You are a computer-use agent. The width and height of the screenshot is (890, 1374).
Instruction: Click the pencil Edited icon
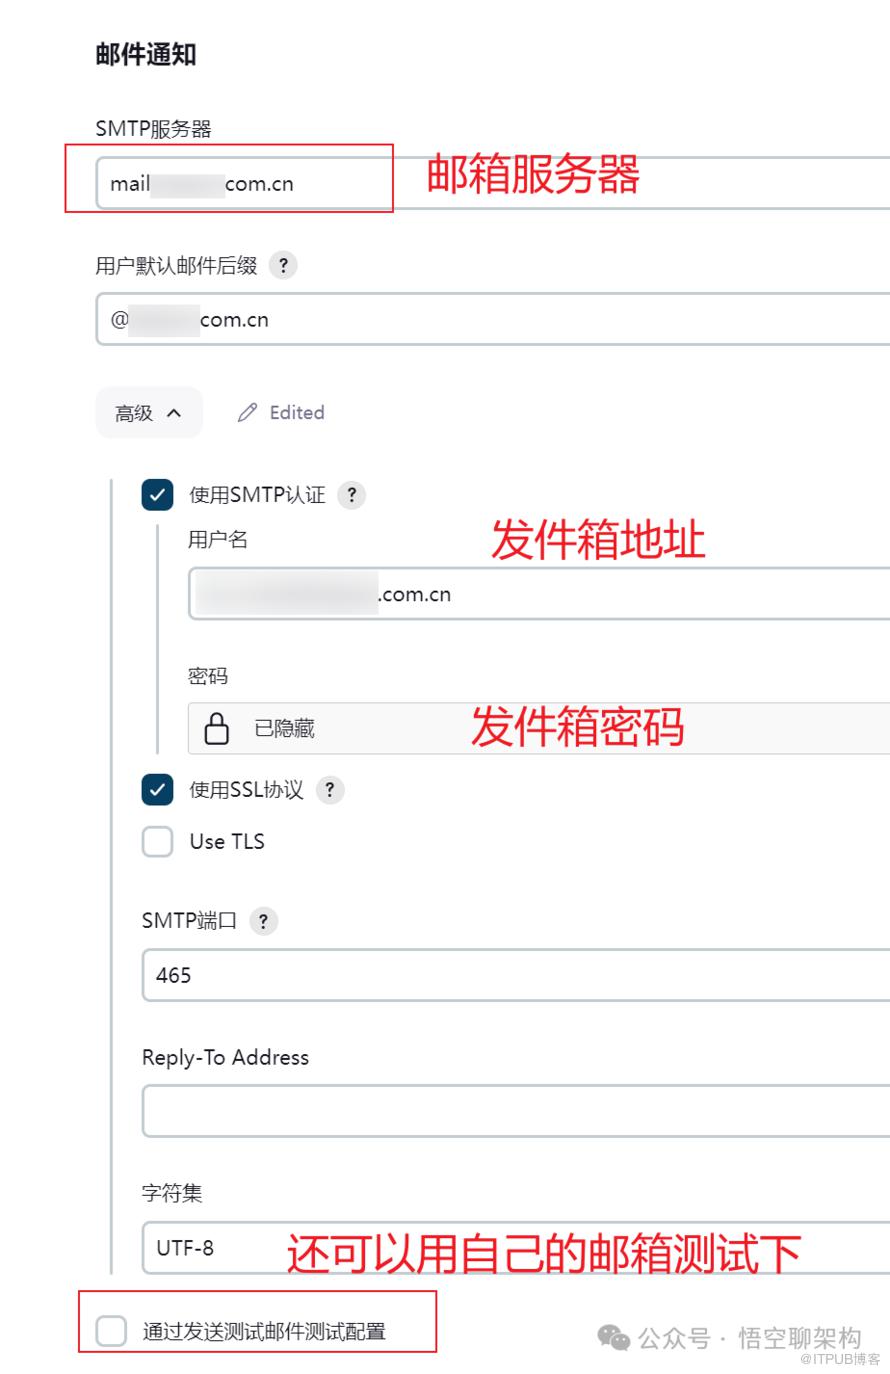[247, 413]
